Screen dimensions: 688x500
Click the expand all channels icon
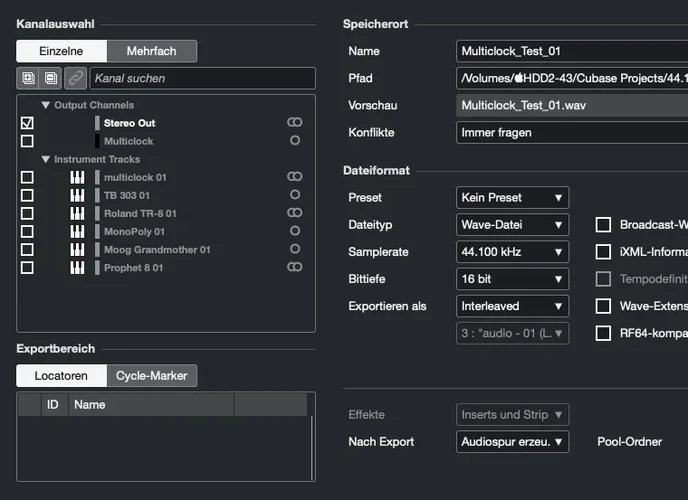27,78
